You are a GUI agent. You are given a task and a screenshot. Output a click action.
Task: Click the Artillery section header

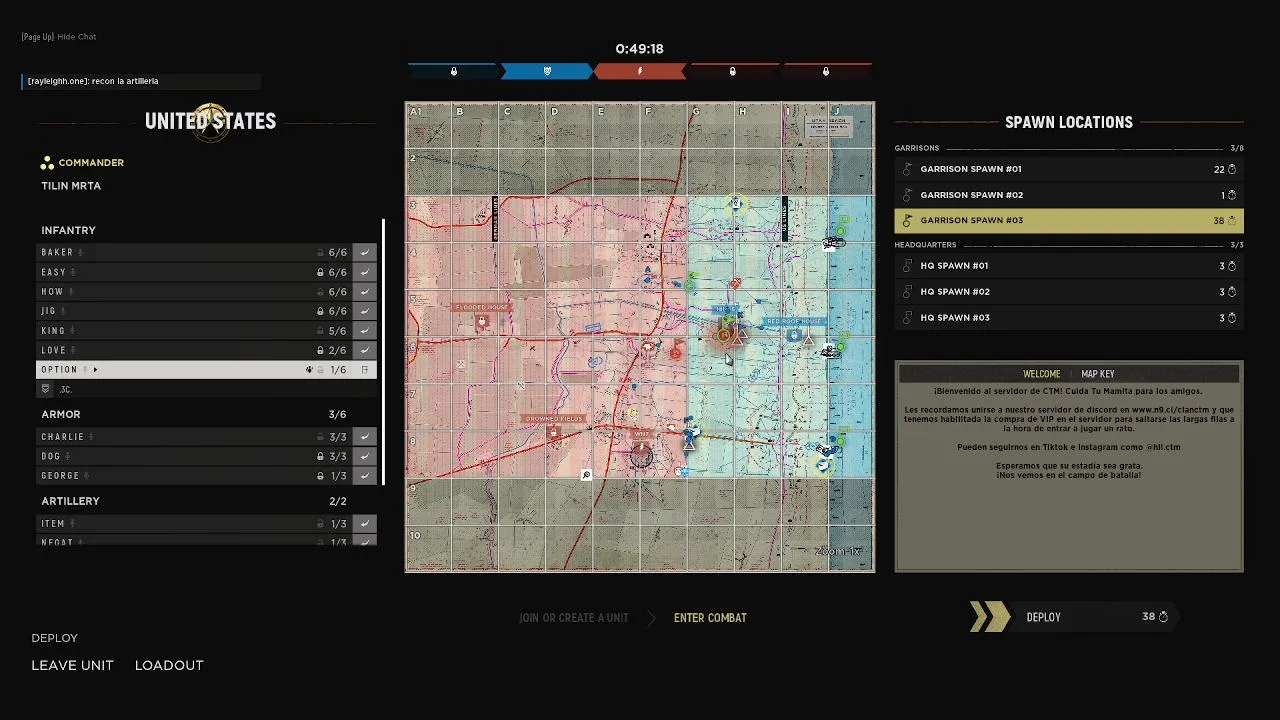pos(70,501)
